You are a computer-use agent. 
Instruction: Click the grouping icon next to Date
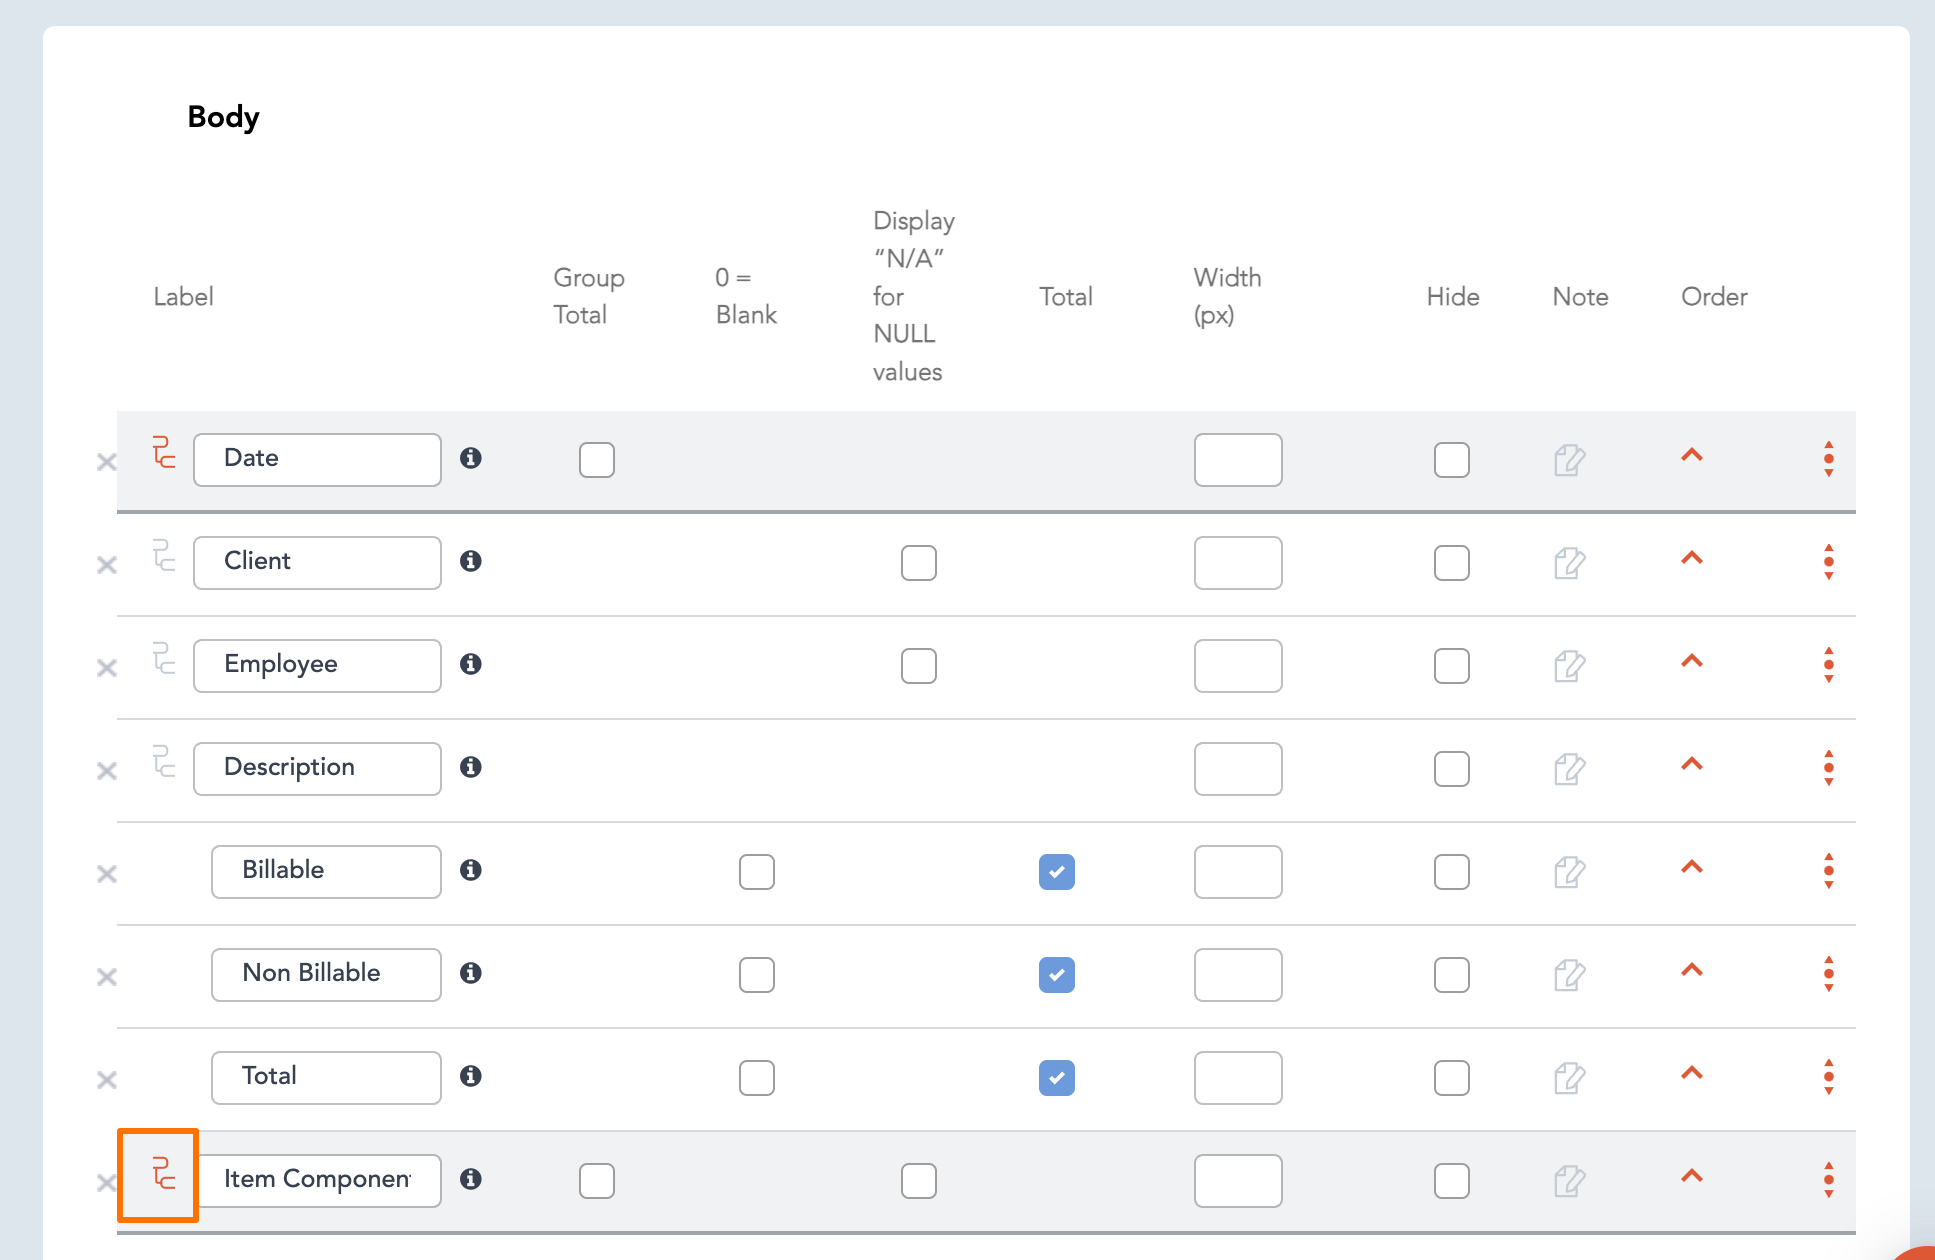(x=164, y=452)
